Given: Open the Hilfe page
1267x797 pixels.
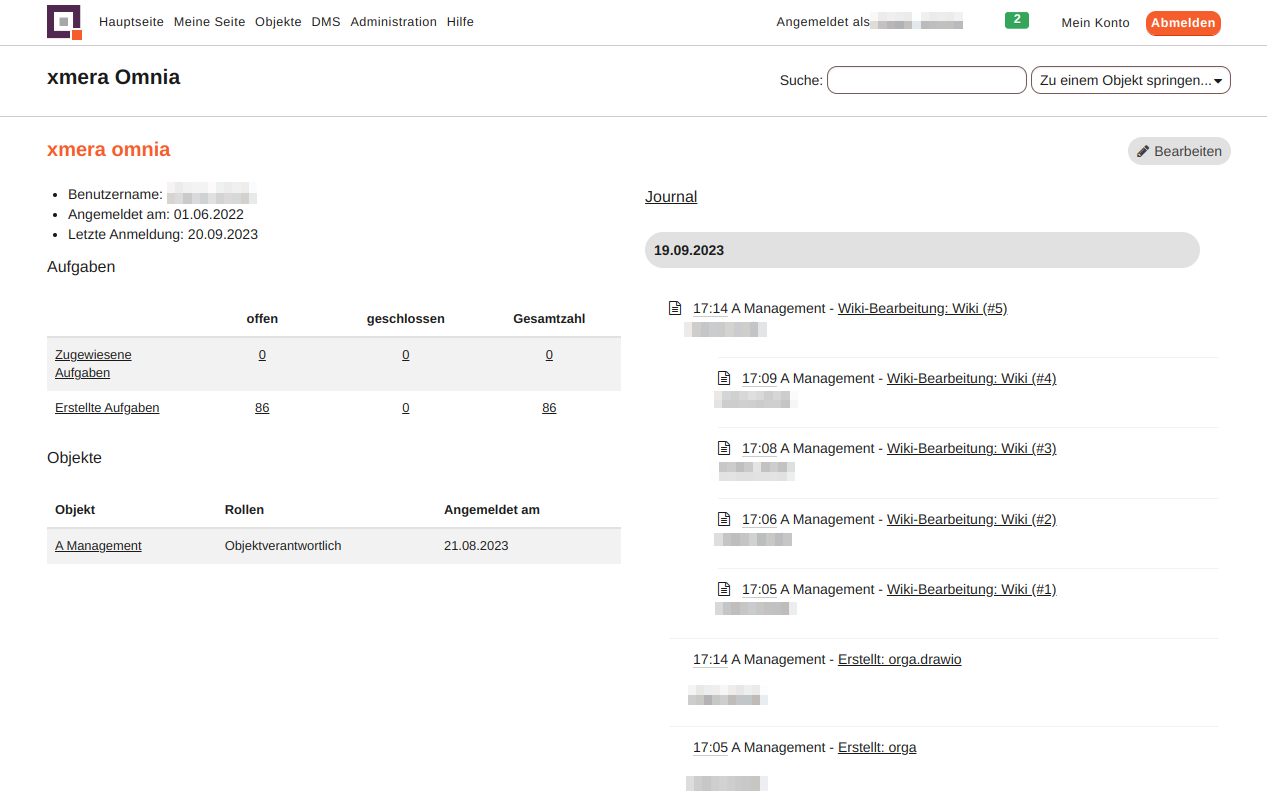Looking at the screenshot, I should [460, 21].
